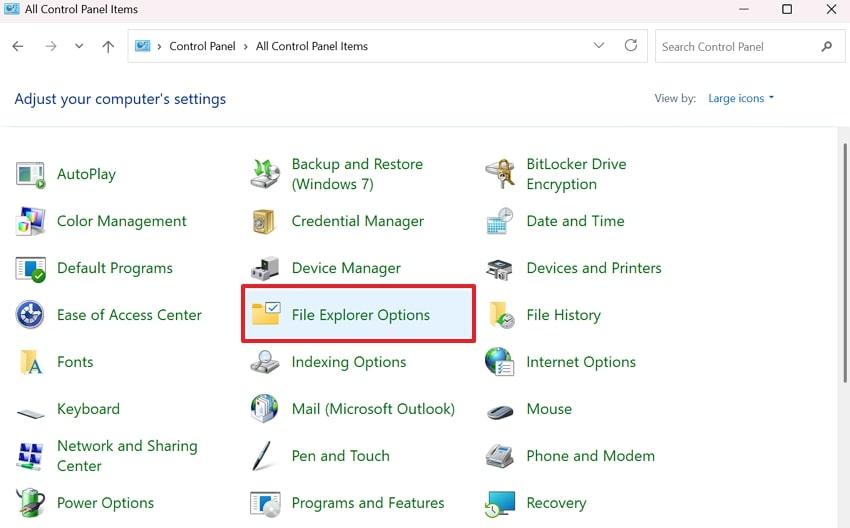Open the Indexing Options text link
This screenshot has height=528, width=850.
tap(349, 362)
